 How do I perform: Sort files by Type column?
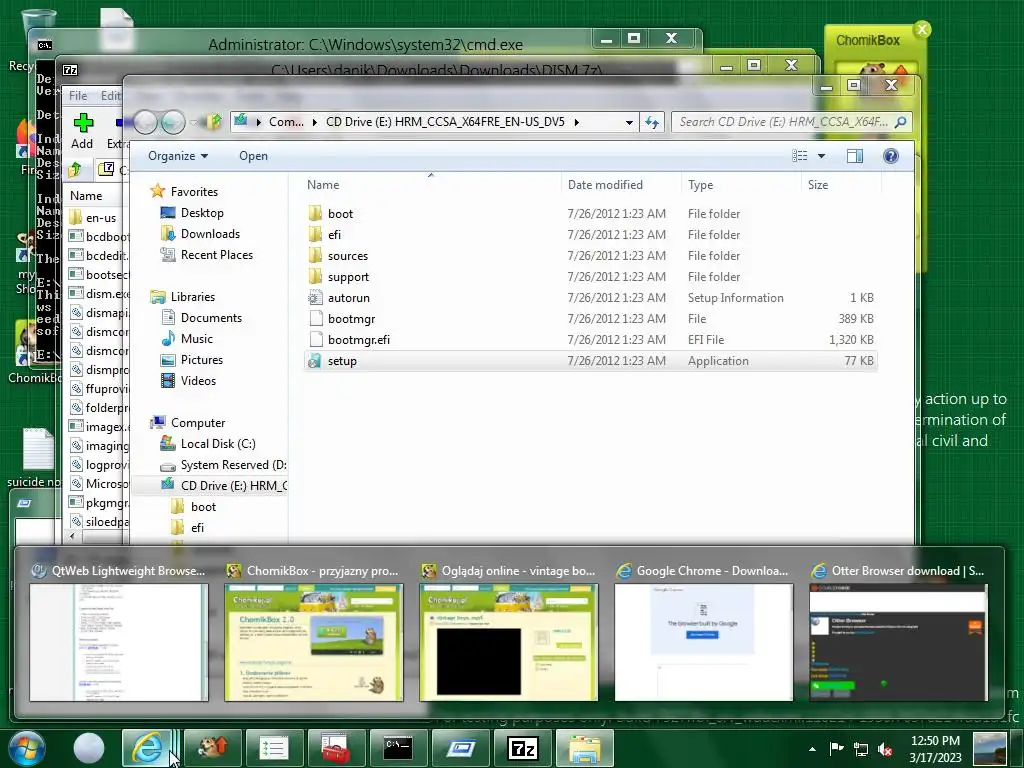[x=741, y=185]
